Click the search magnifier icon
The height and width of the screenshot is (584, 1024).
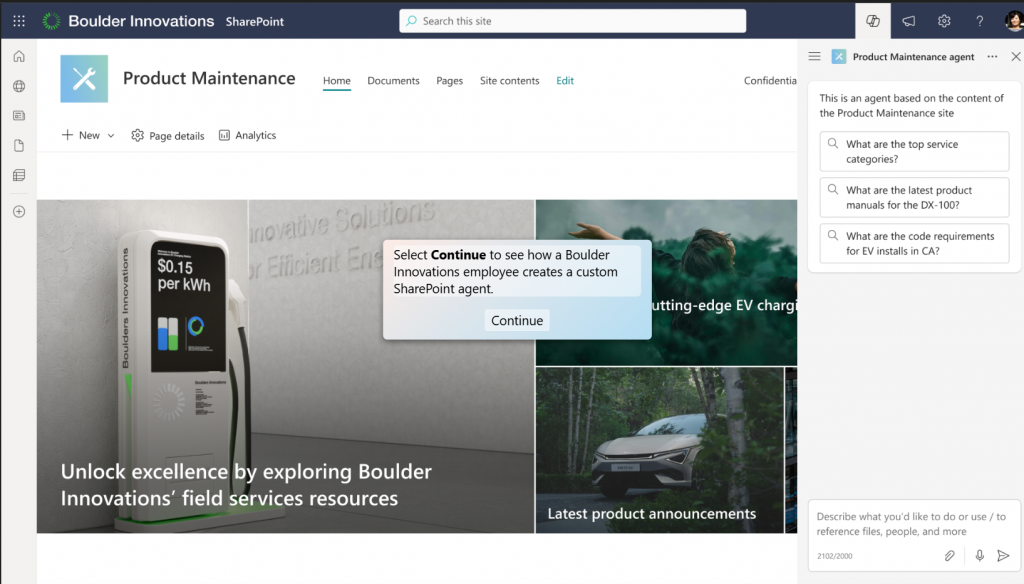point(411,21)
